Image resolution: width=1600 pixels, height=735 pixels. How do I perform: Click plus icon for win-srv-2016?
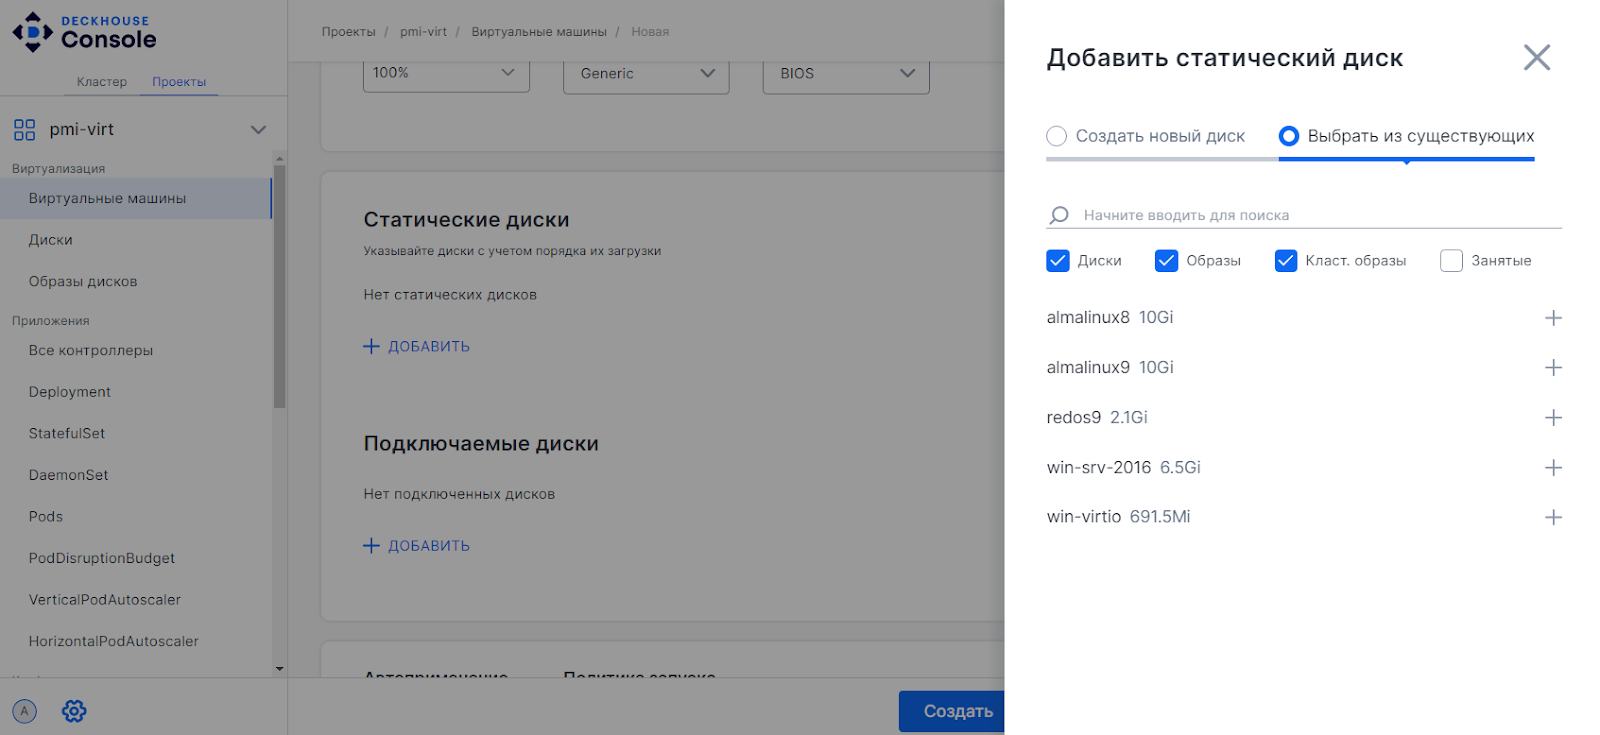[x=1552, y=468]
